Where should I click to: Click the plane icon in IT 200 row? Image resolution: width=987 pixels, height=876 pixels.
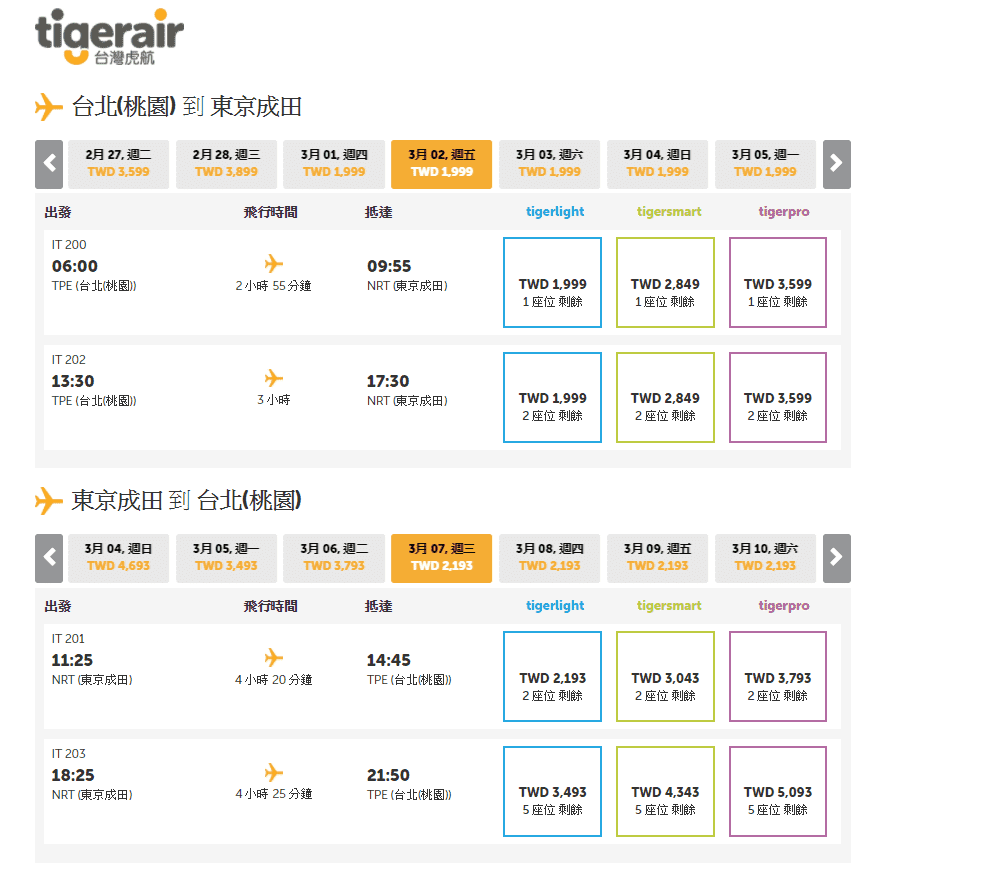pyautogui.click(x=273, y=263)
